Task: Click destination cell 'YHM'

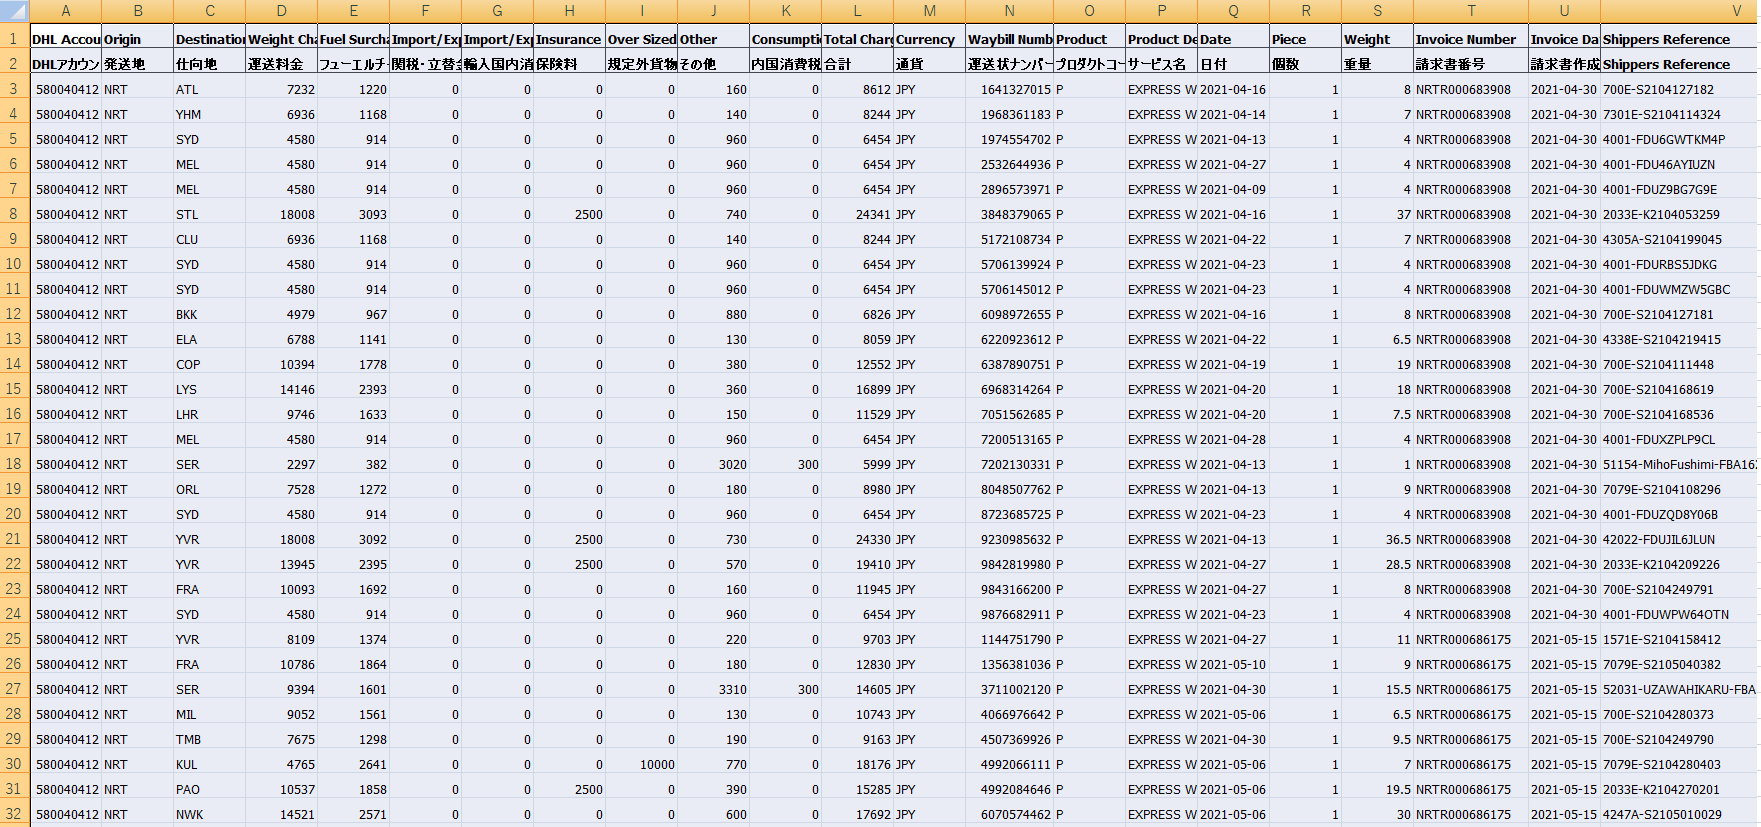Action: point(210,114)
